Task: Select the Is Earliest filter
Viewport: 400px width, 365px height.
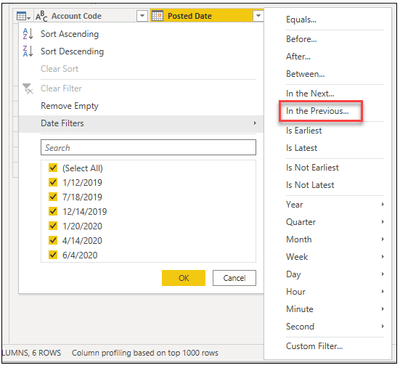Action: click(304, 130)
